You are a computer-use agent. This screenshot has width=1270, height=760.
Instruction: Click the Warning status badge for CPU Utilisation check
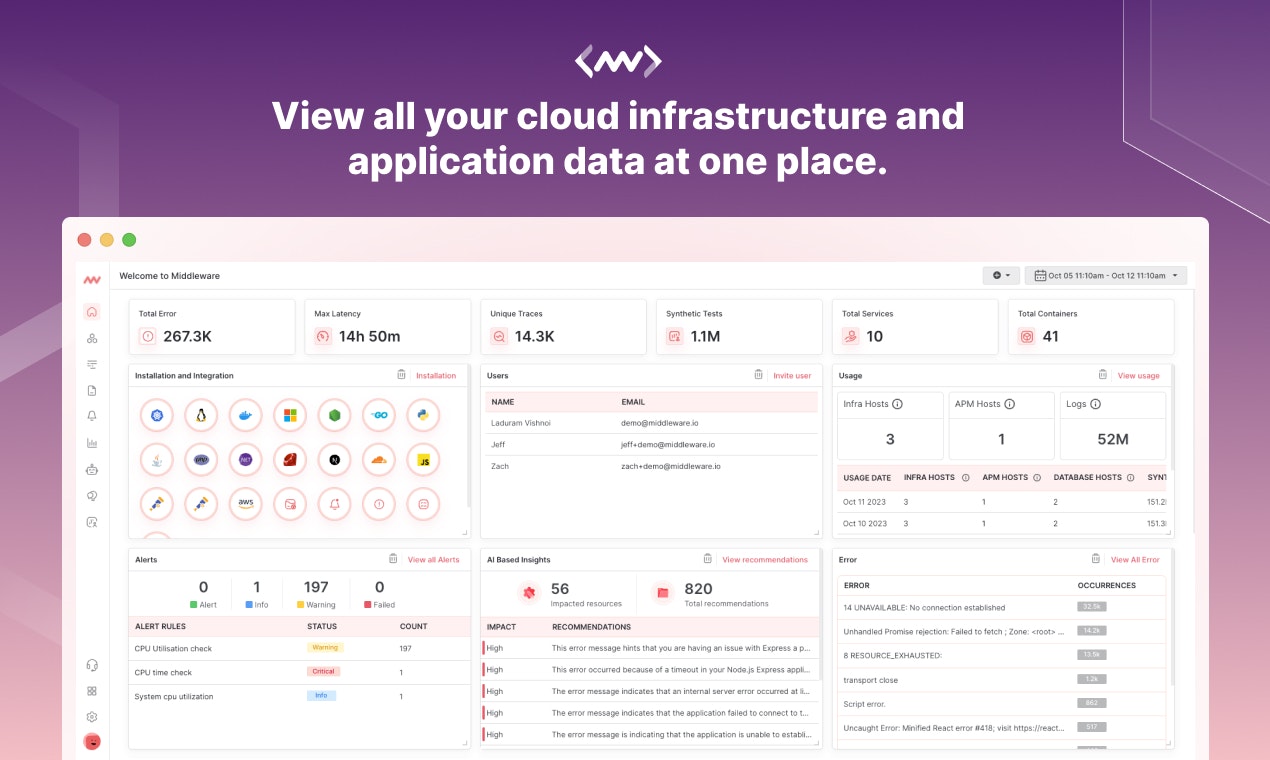(x=325, y=647)
